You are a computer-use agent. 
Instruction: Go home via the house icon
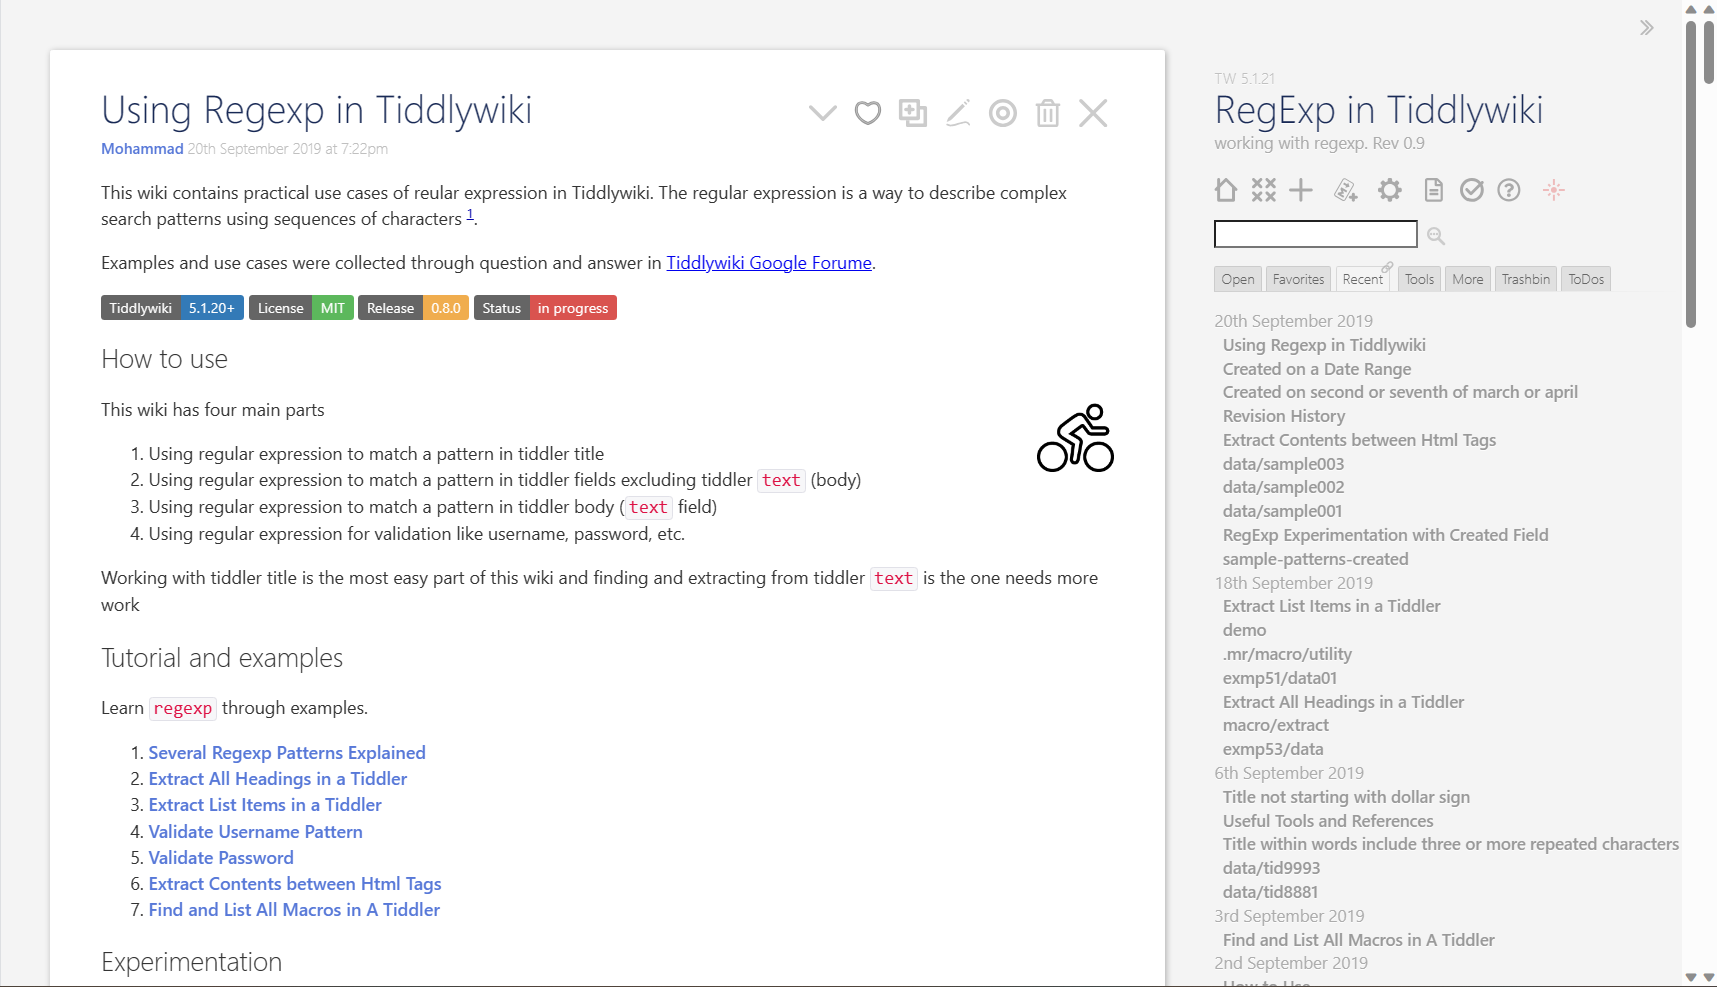click(x=1226, y=190)
